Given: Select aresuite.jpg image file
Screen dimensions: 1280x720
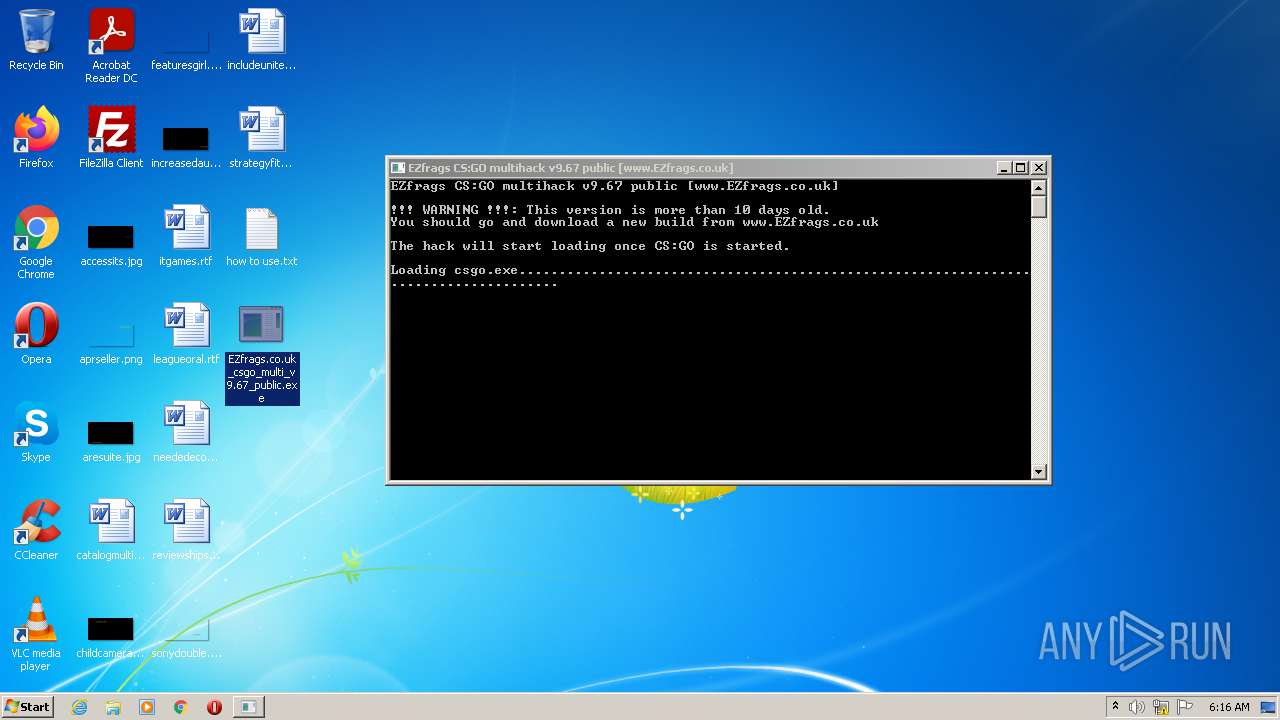Looking at the screenshot, I should tap(111, 439).
